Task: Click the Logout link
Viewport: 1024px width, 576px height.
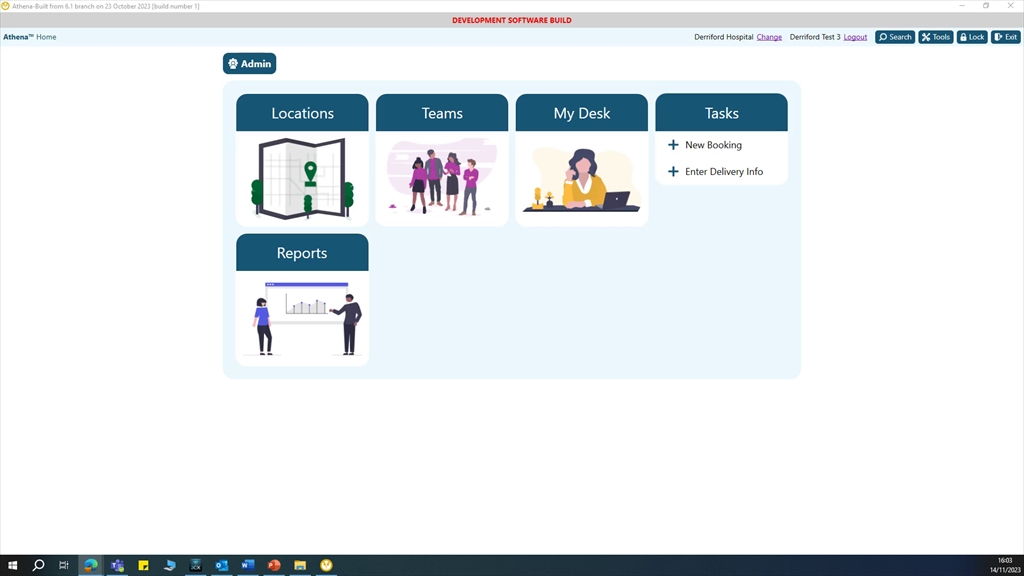Action: (x=855, y=37)
